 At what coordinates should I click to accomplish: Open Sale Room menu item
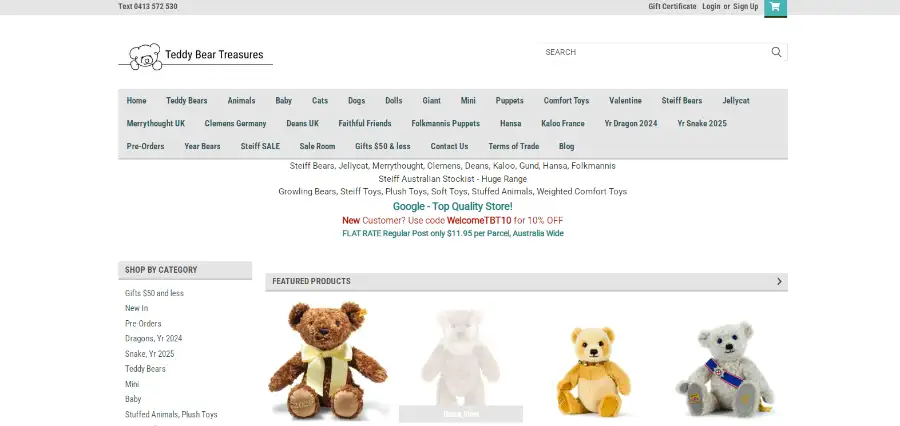point(317,146)
